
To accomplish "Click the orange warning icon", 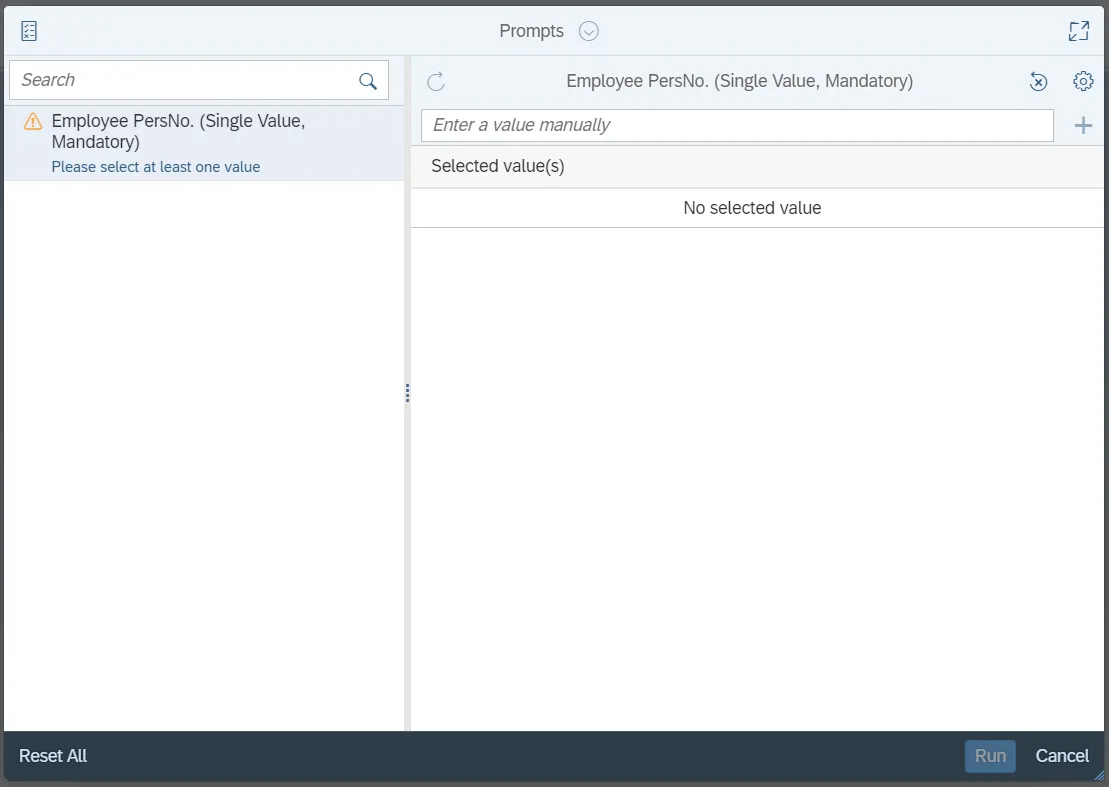I will point(33,122).
